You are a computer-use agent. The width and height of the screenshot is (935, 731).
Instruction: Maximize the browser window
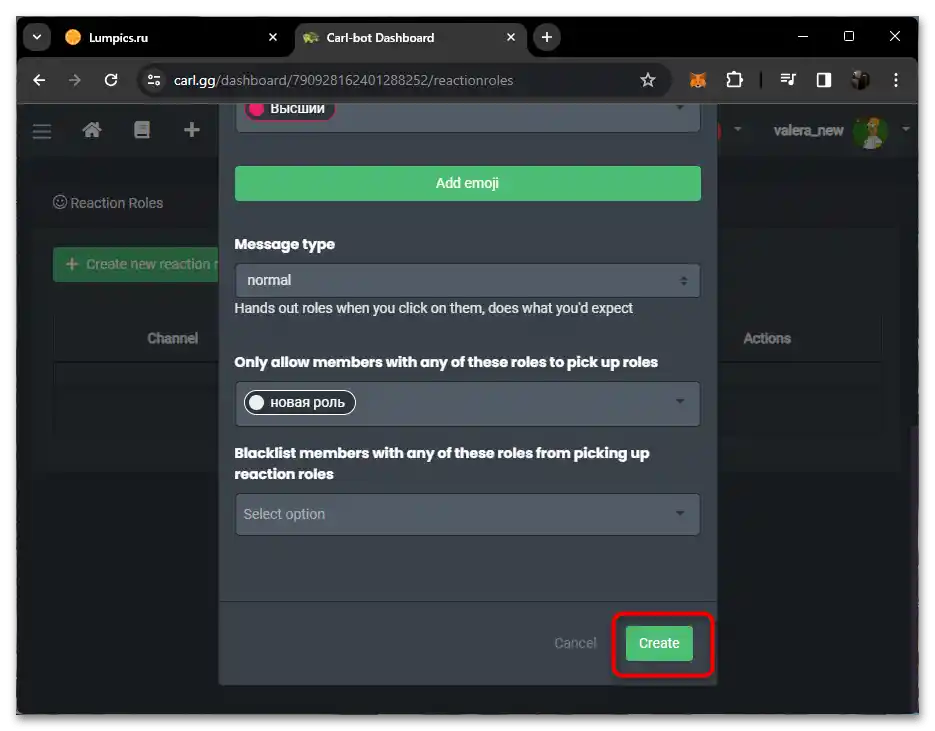[x=849, y=36]
